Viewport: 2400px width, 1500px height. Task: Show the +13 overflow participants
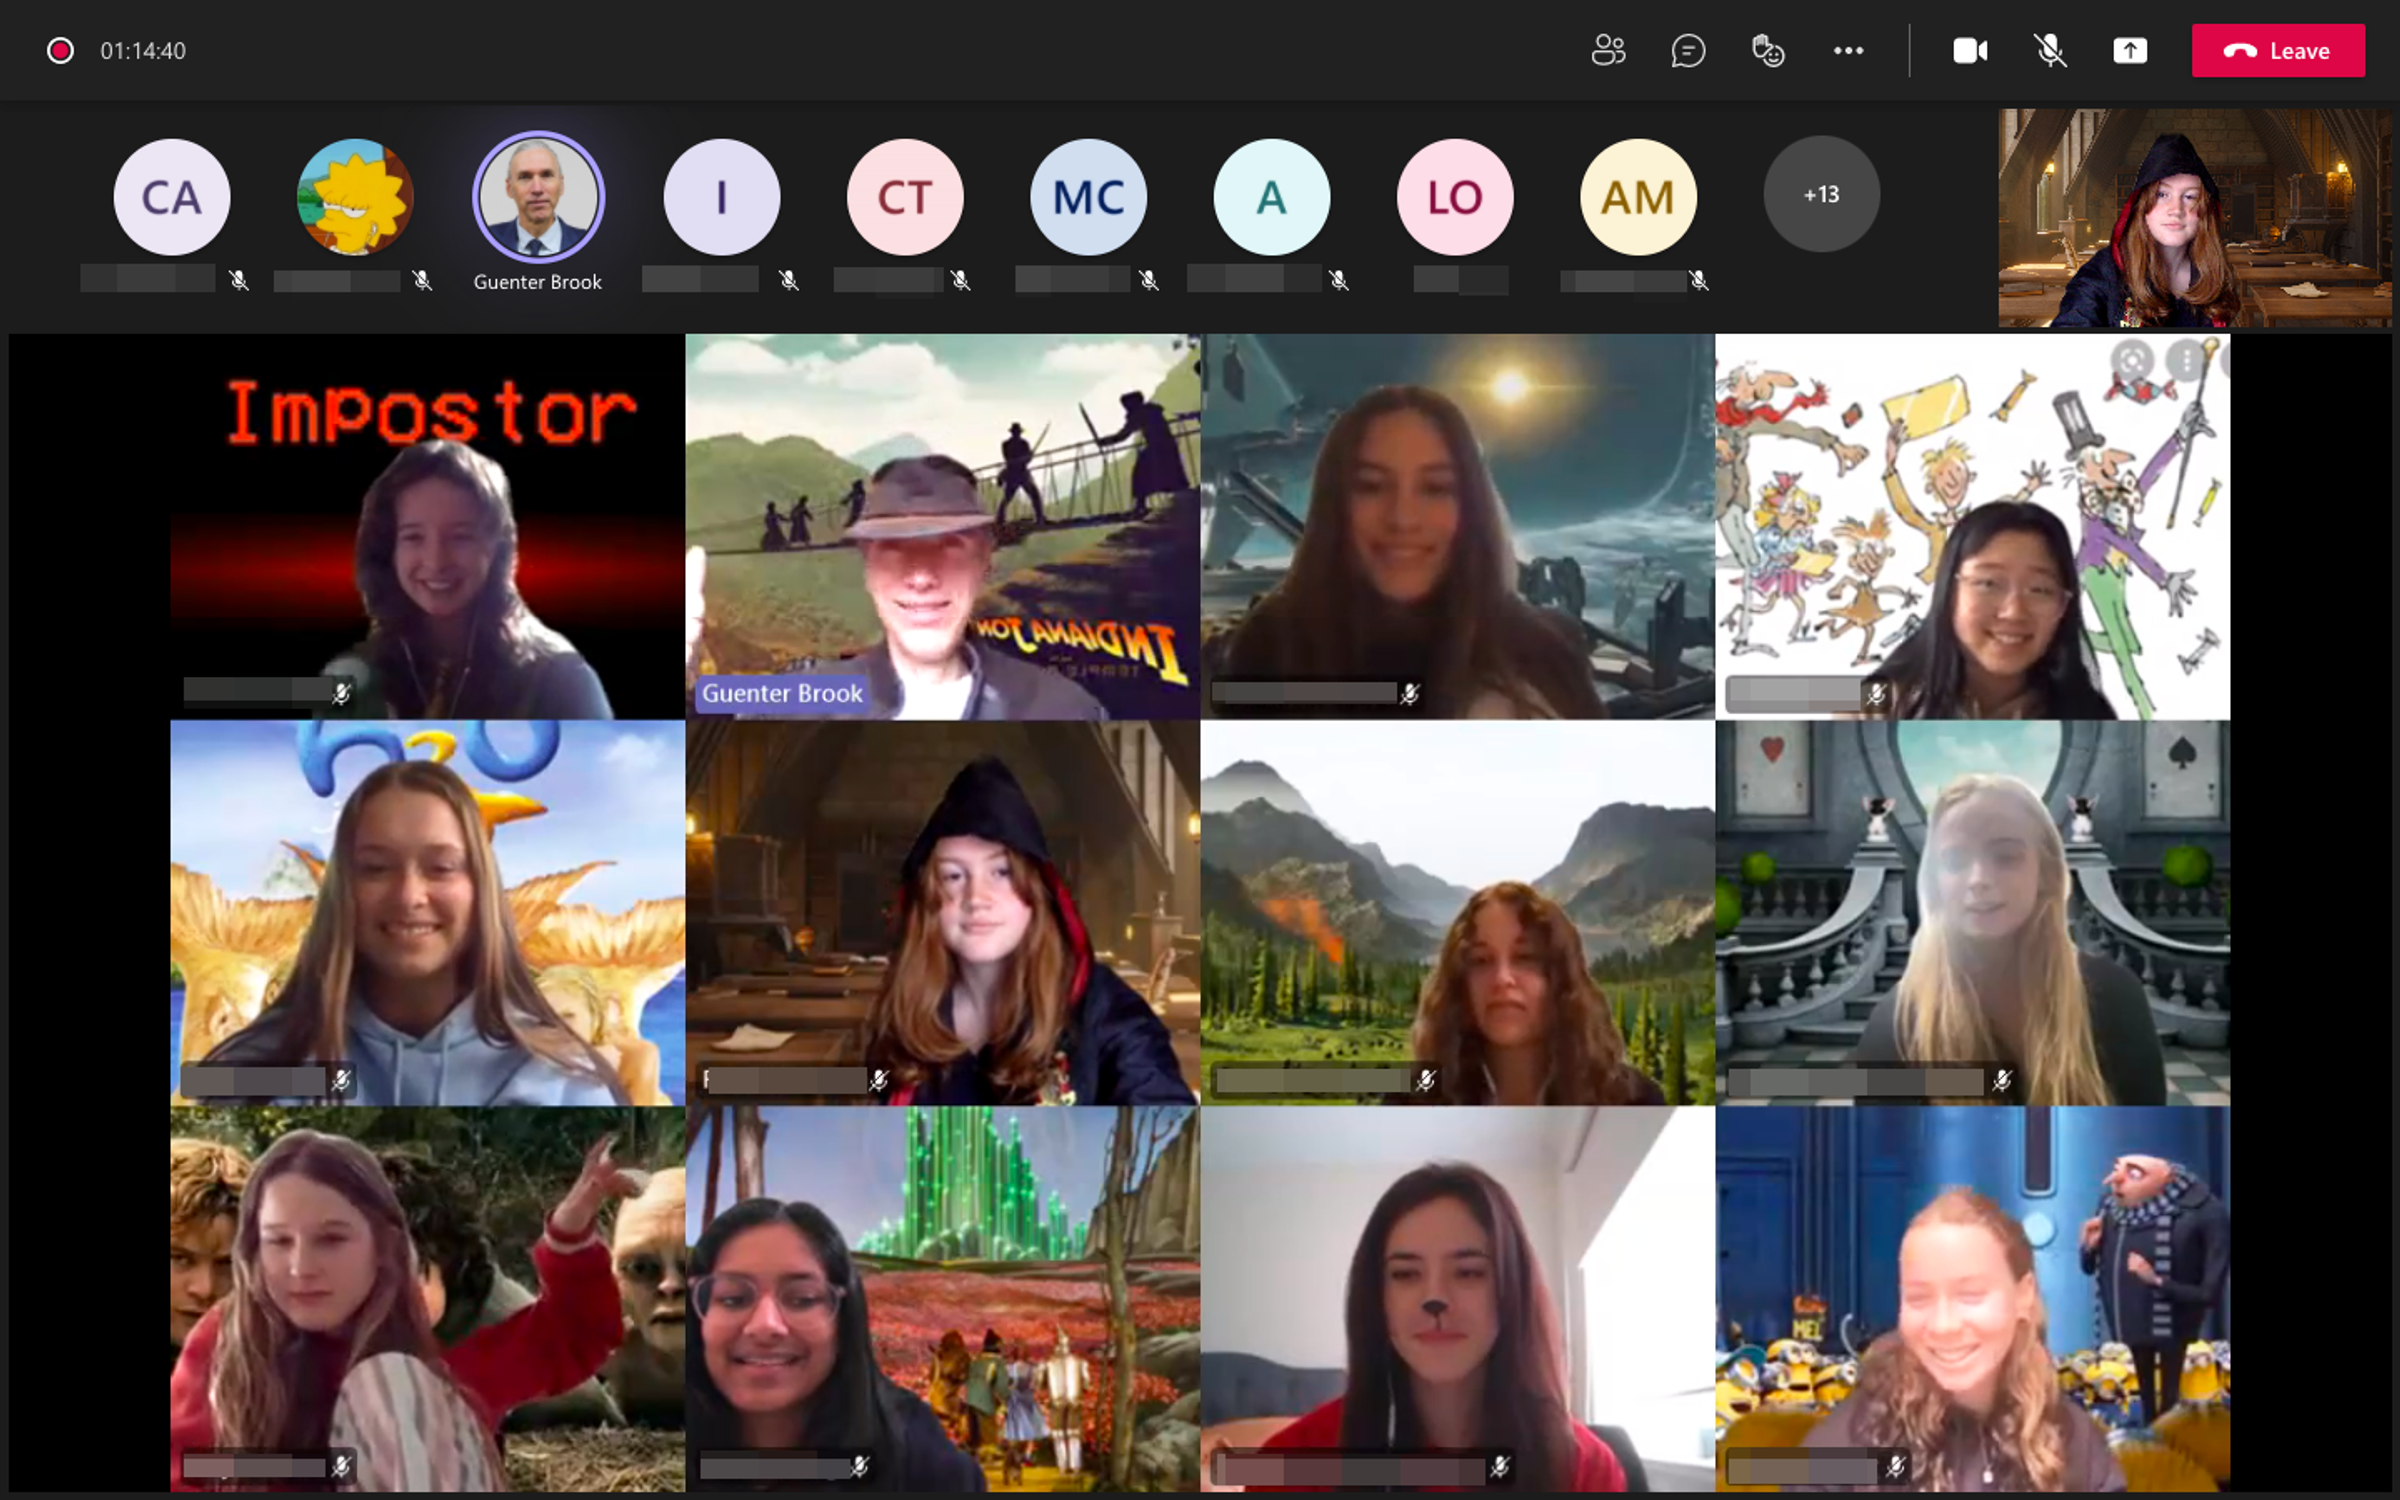coord(1821,194)
